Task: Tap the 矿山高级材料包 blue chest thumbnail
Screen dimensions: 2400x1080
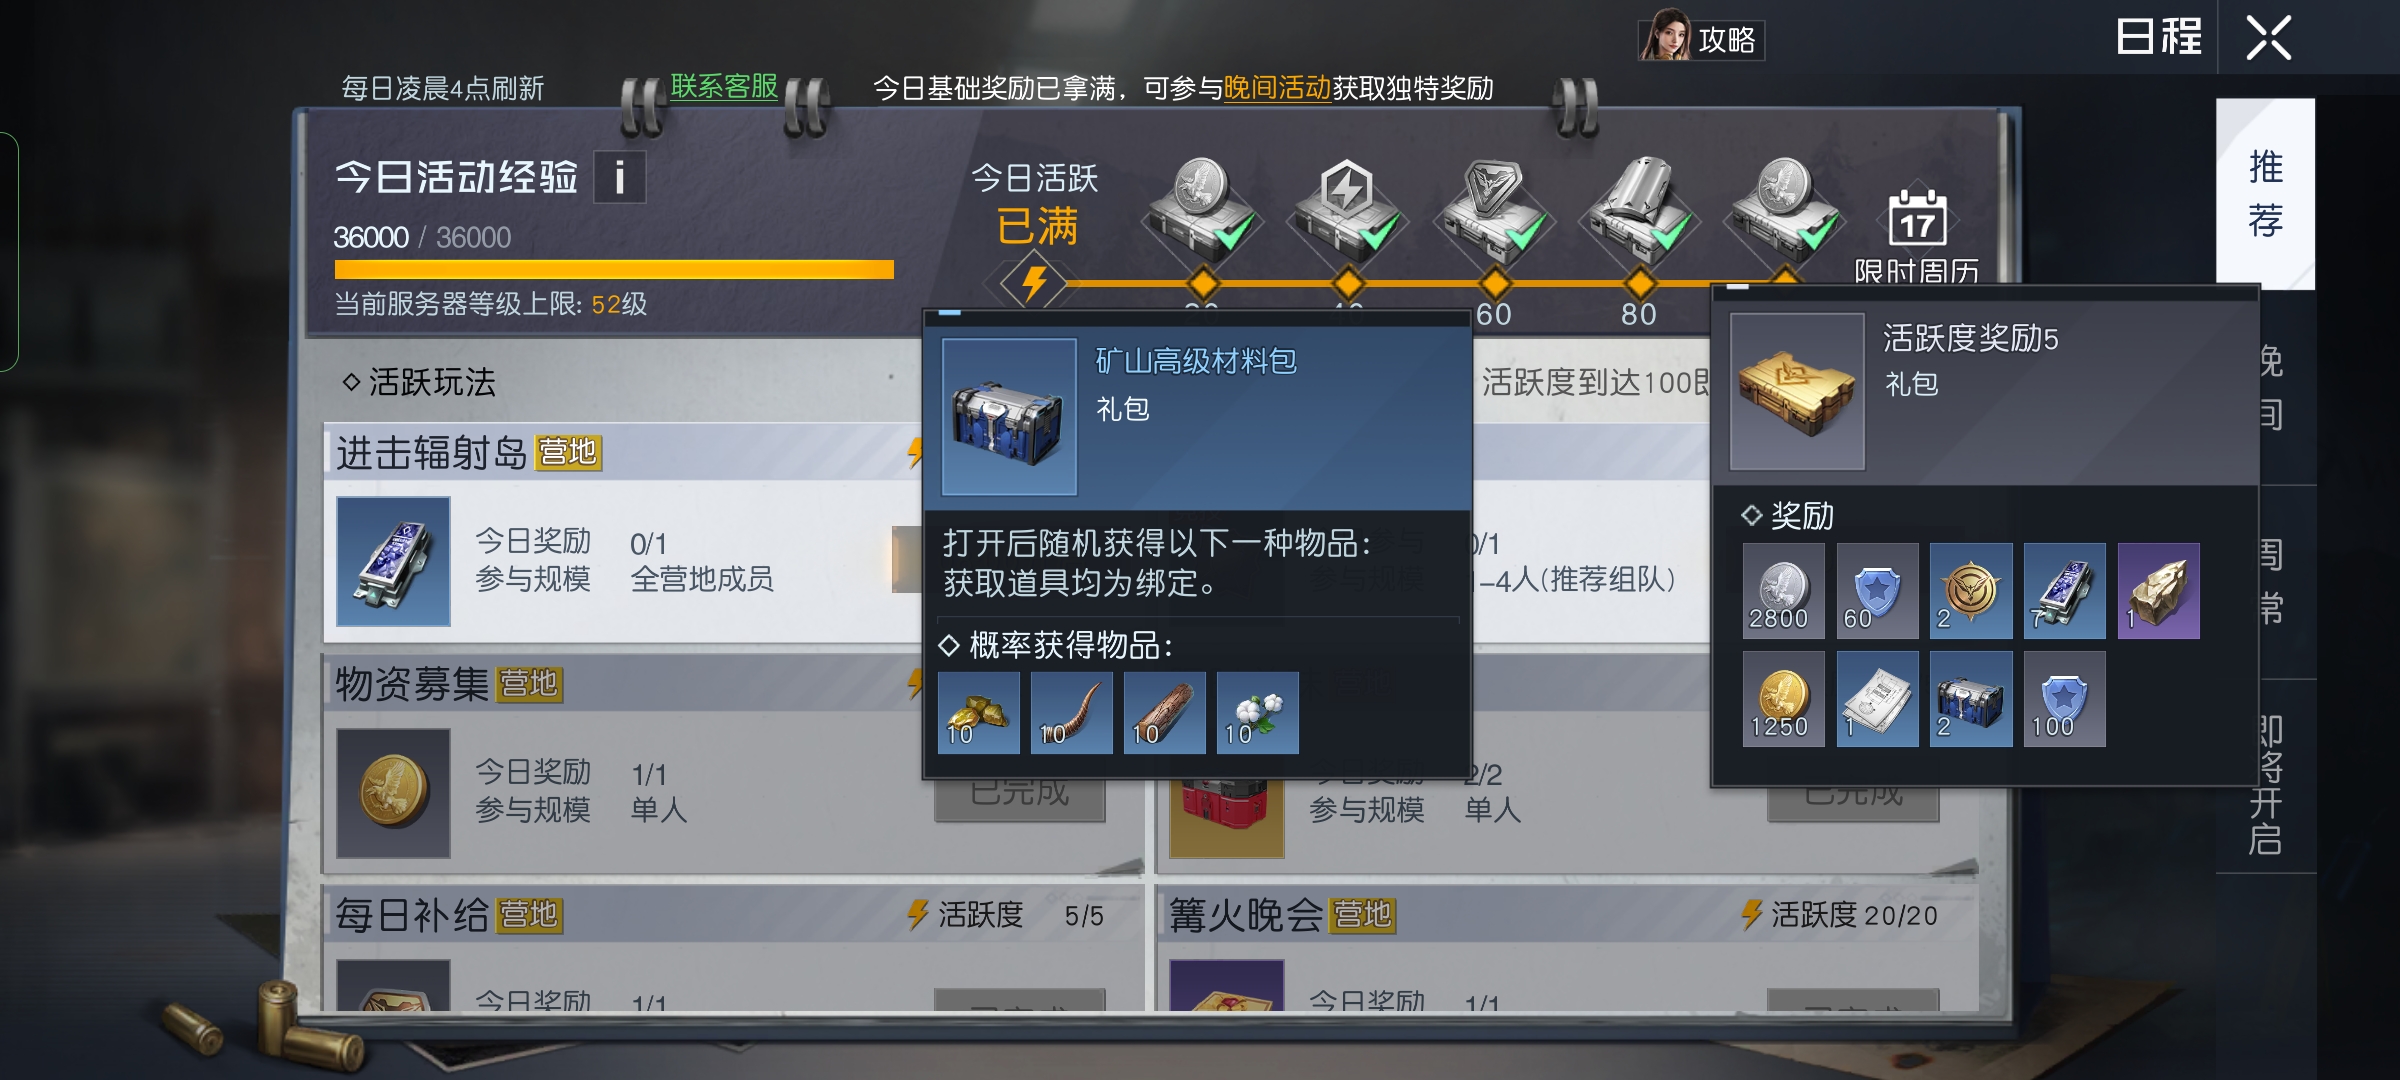Action: (1009, 417)
